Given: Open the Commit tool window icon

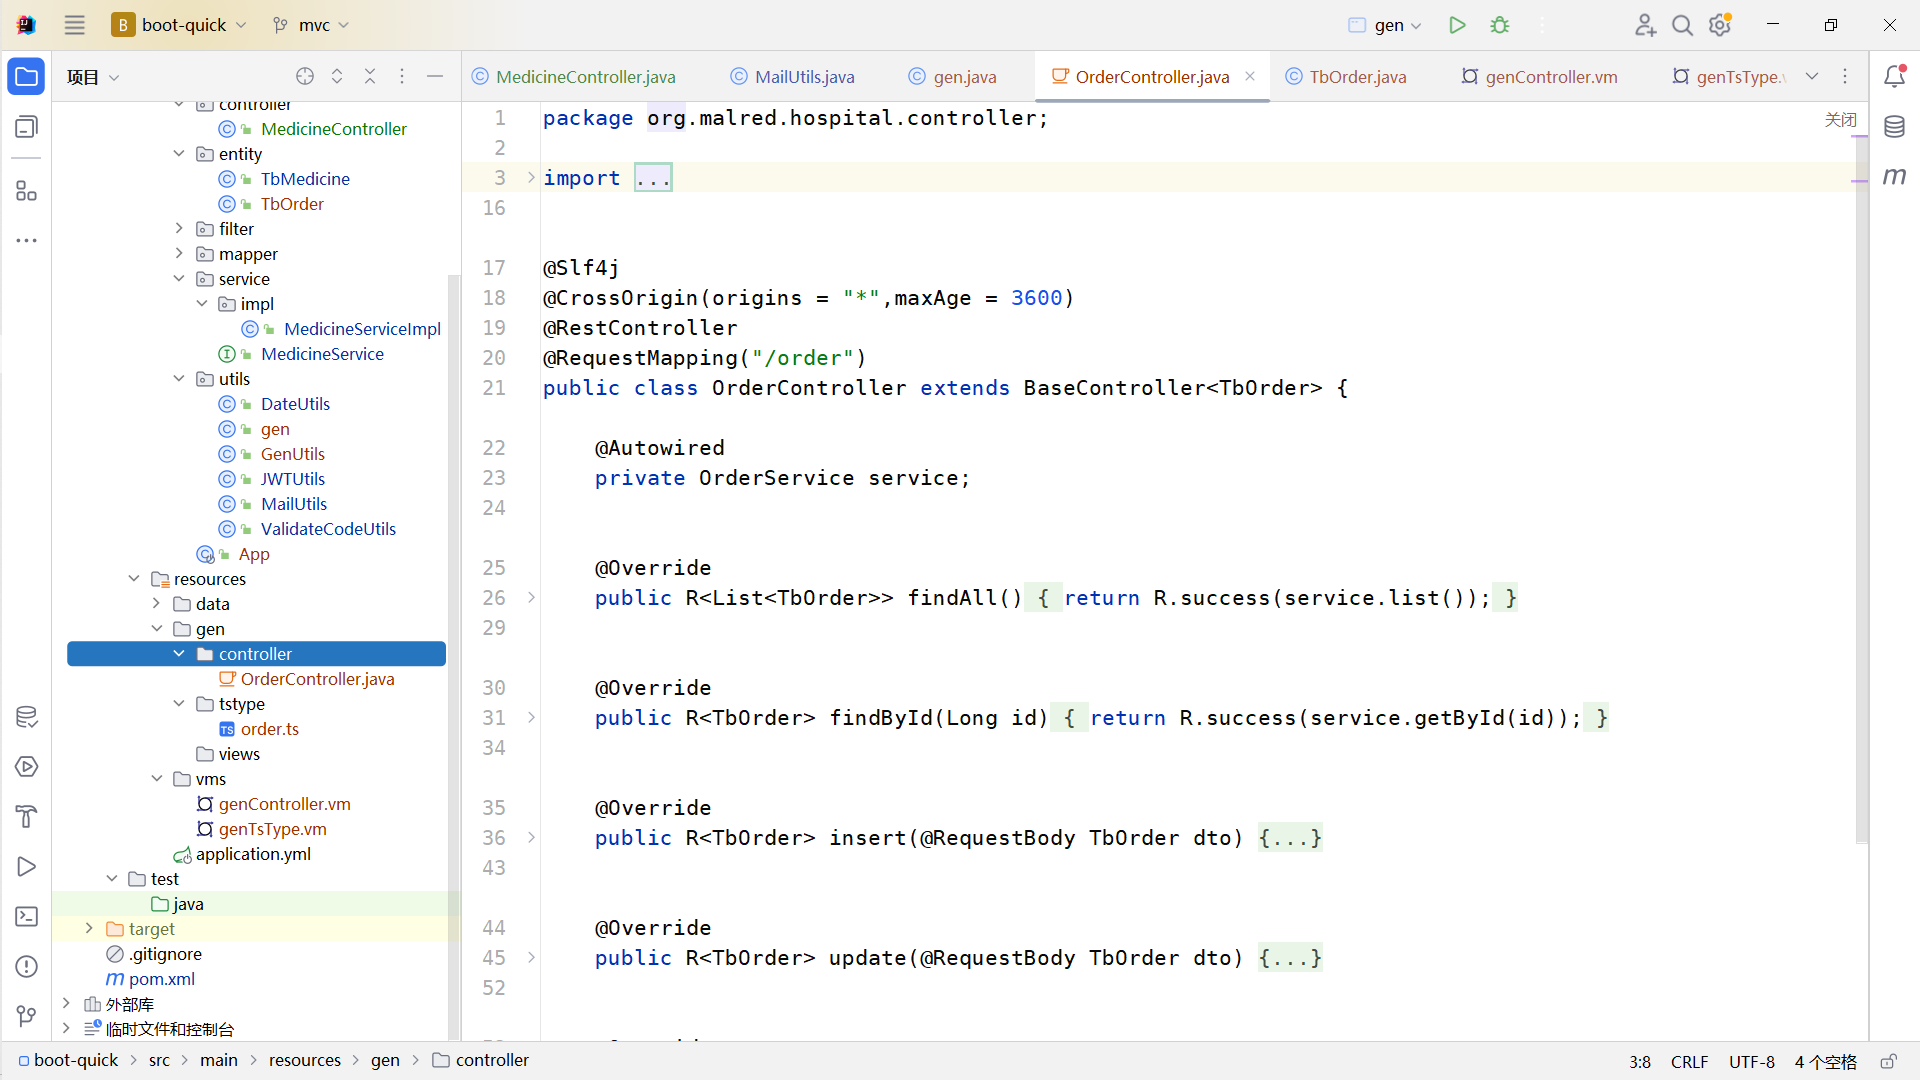Looking at the screenshot, I should pos(27,127).
